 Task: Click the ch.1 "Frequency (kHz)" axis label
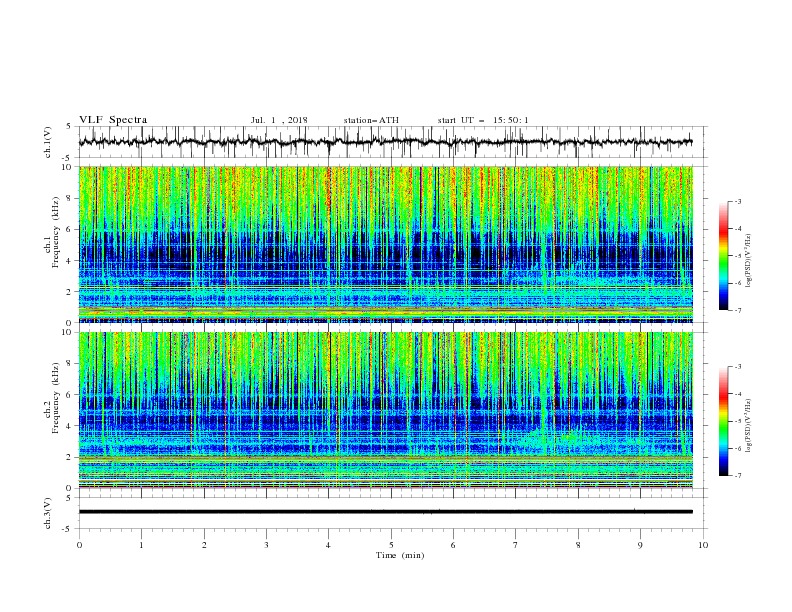click(55, 233)
